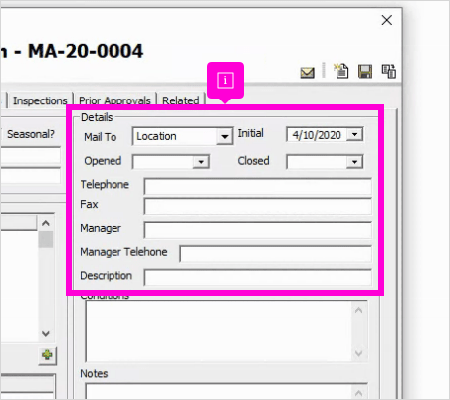Click the Manager Telehone field
The width and height of the screenshot is (450, 400).
(x=275, y=254)
